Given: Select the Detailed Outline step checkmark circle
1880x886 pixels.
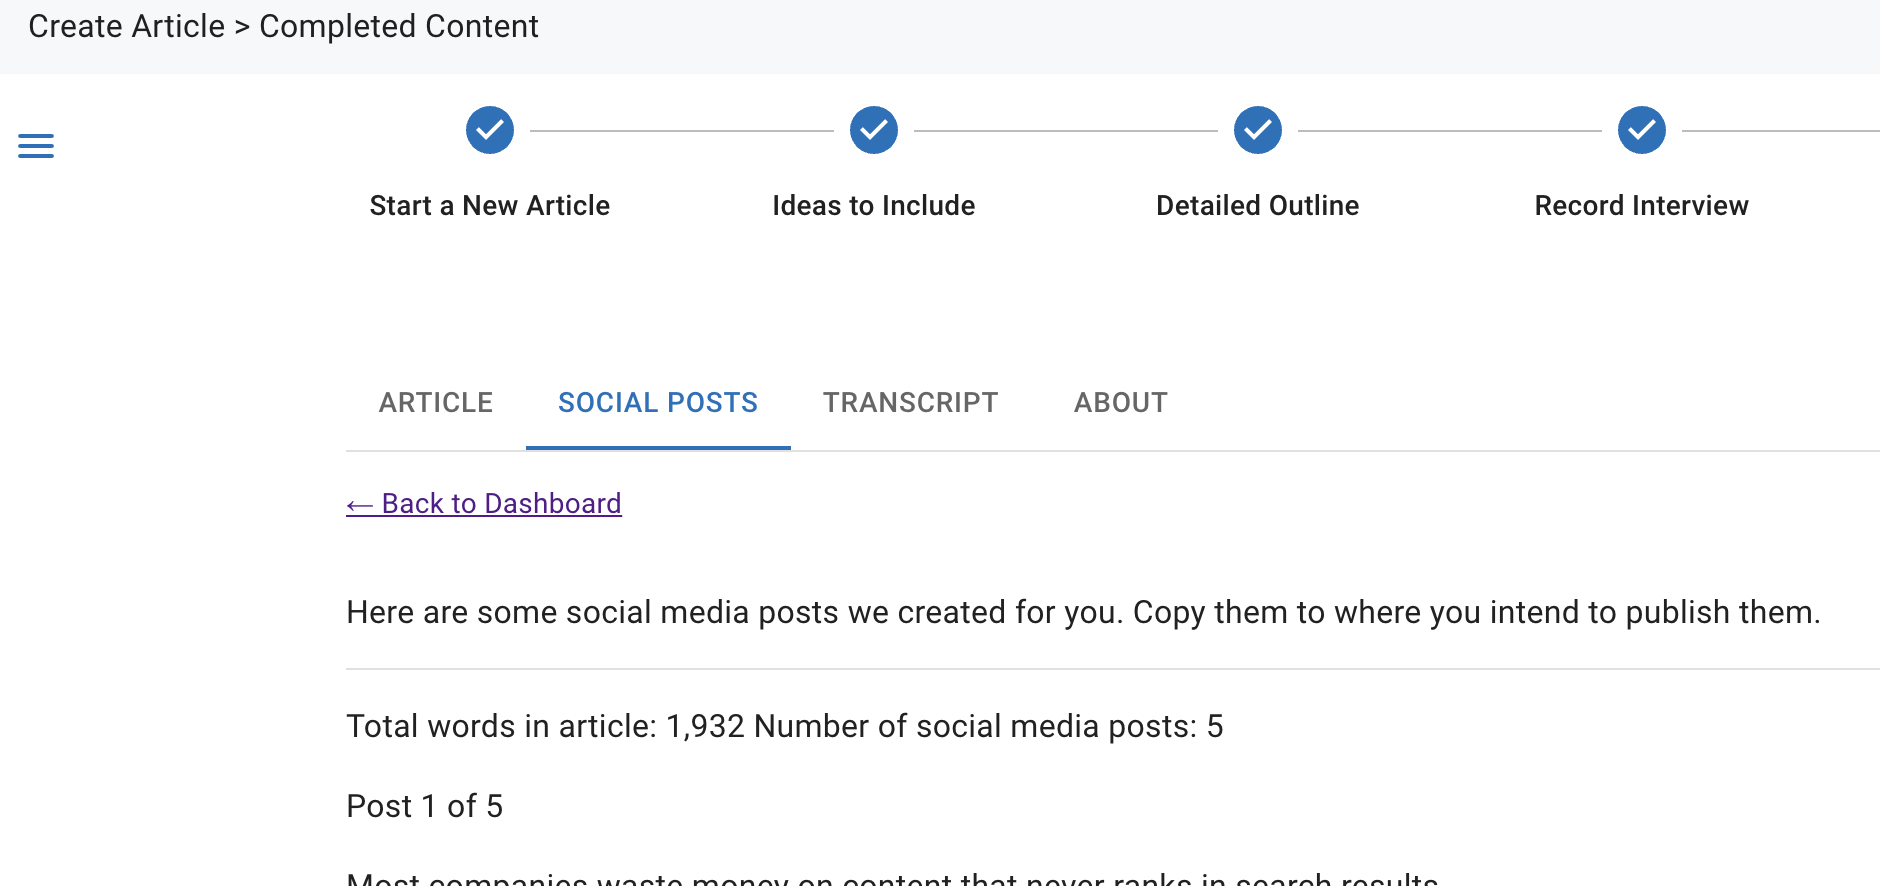Looking at the screenshot, I should [x=1258, y=130].
